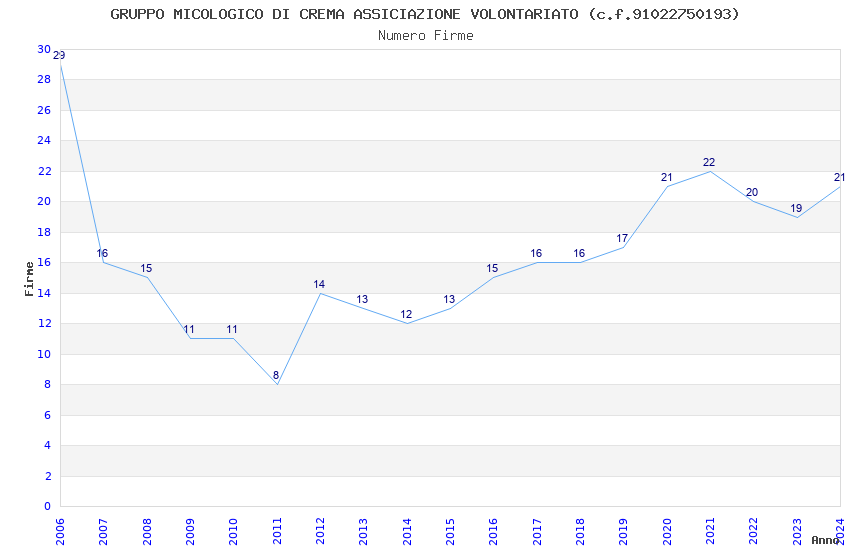Screen dimensions: 850x550
Task: Select the data point 12 at 2014
Action: [406, 314]
